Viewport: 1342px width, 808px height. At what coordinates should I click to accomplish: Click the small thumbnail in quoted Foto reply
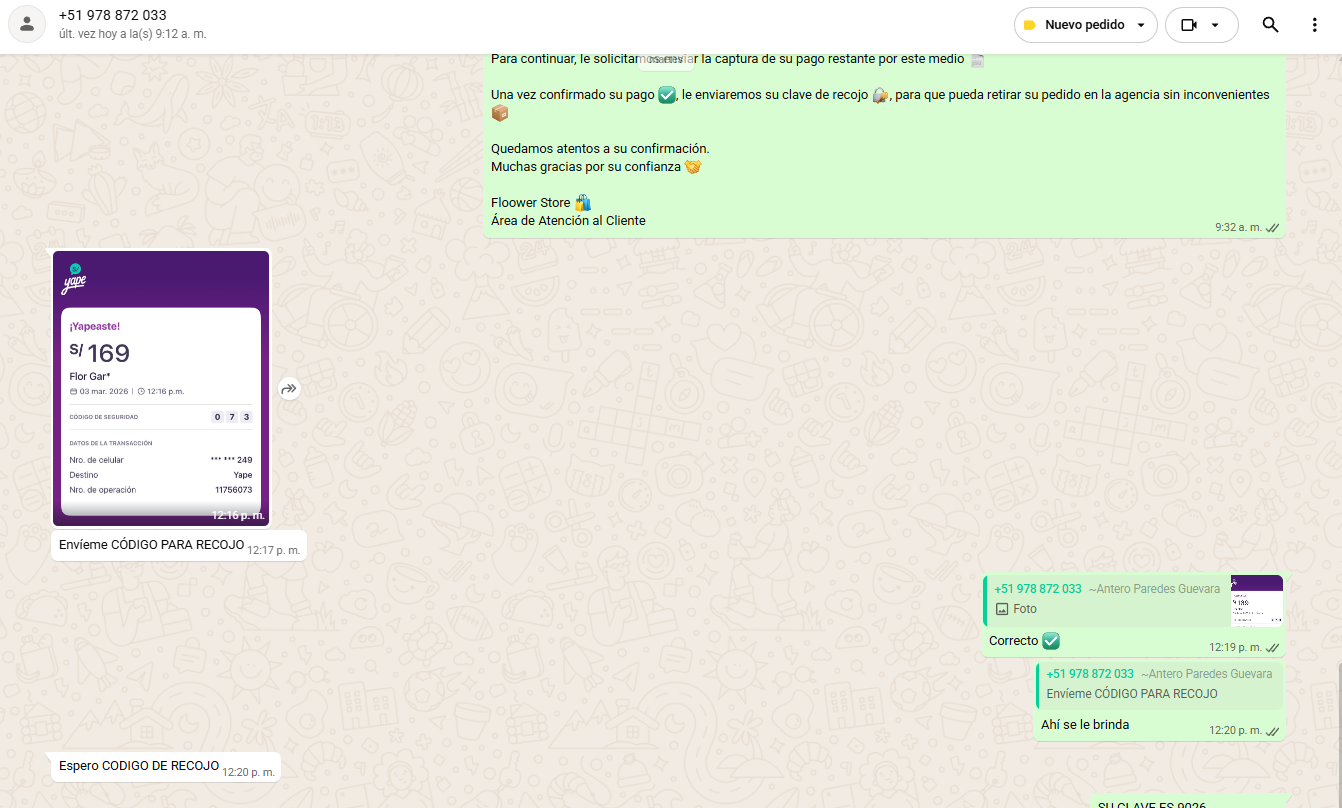[x=1256, y=601]
